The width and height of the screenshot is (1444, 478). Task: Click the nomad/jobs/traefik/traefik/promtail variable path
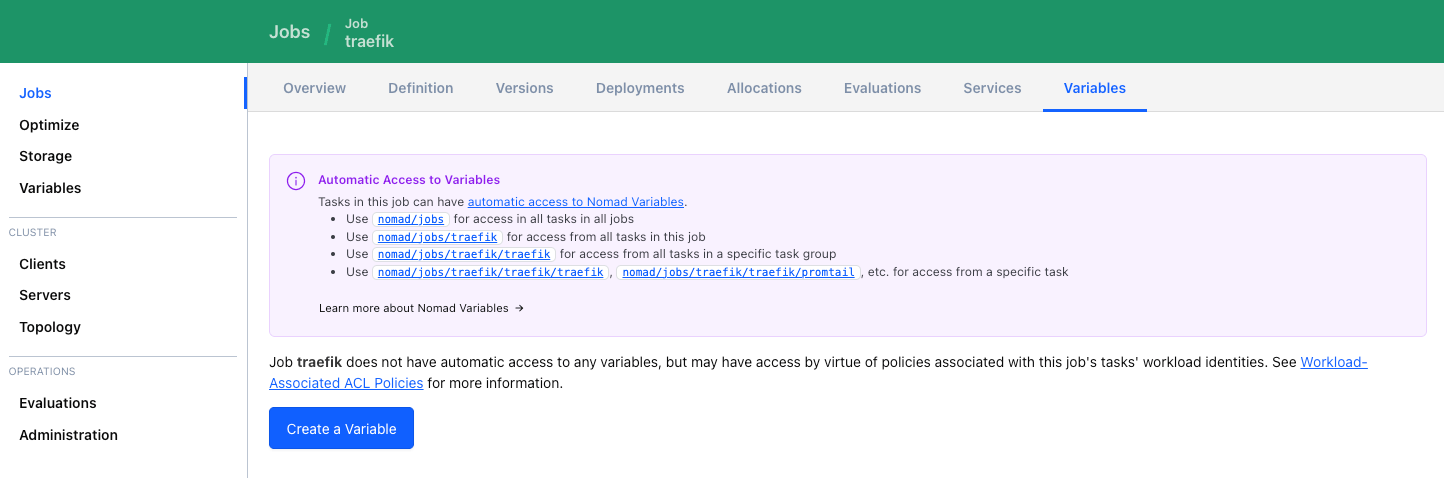(x=738, y=272)
